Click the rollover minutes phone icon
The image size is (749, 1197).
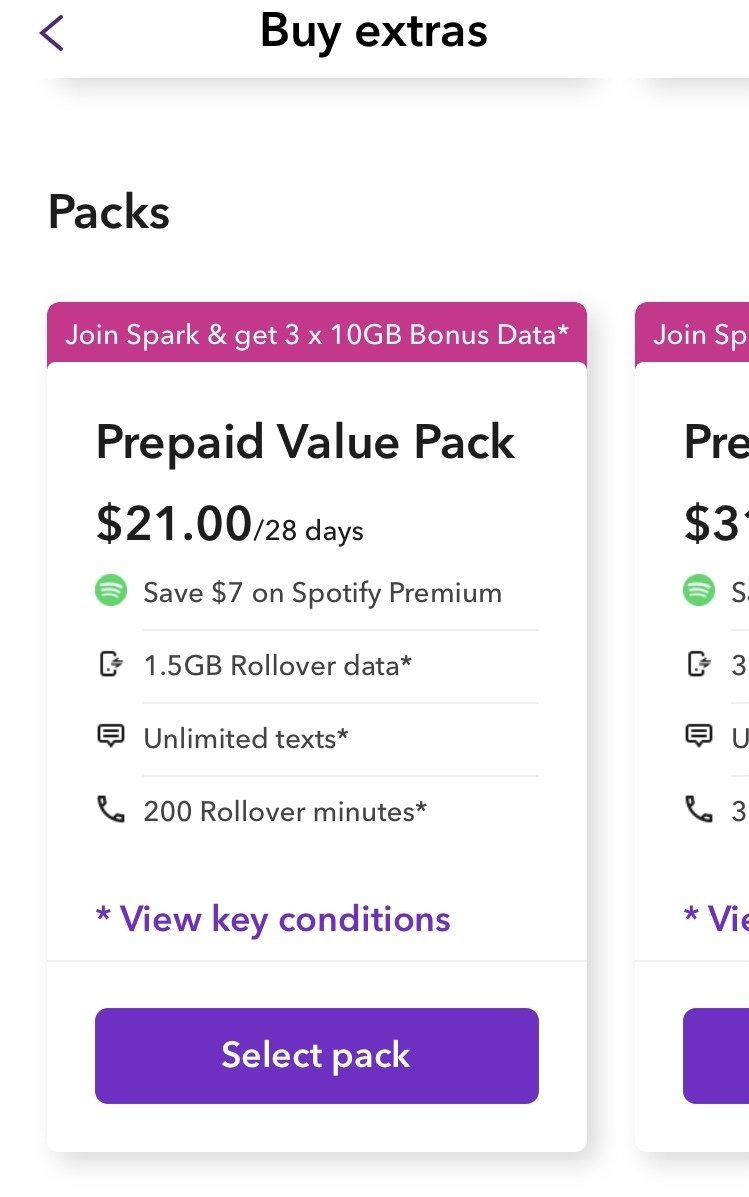pos(110,810)
